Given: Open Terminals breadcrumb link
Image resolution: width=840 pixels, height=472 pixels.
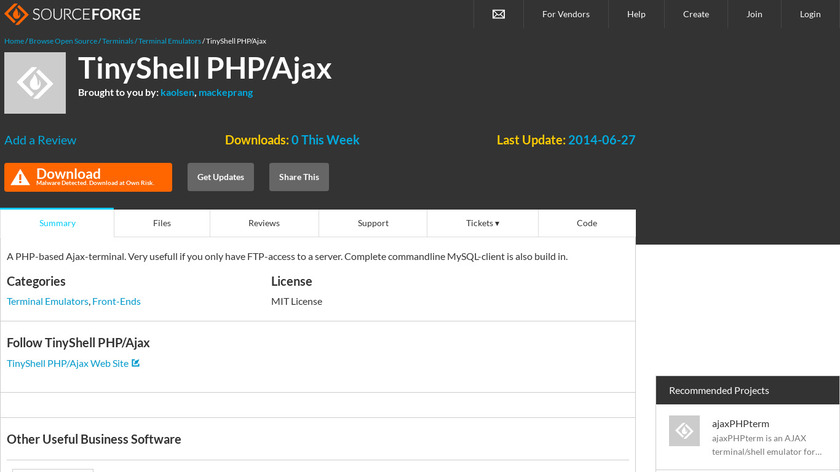Looking at the screenshot, I should [118, 41].
